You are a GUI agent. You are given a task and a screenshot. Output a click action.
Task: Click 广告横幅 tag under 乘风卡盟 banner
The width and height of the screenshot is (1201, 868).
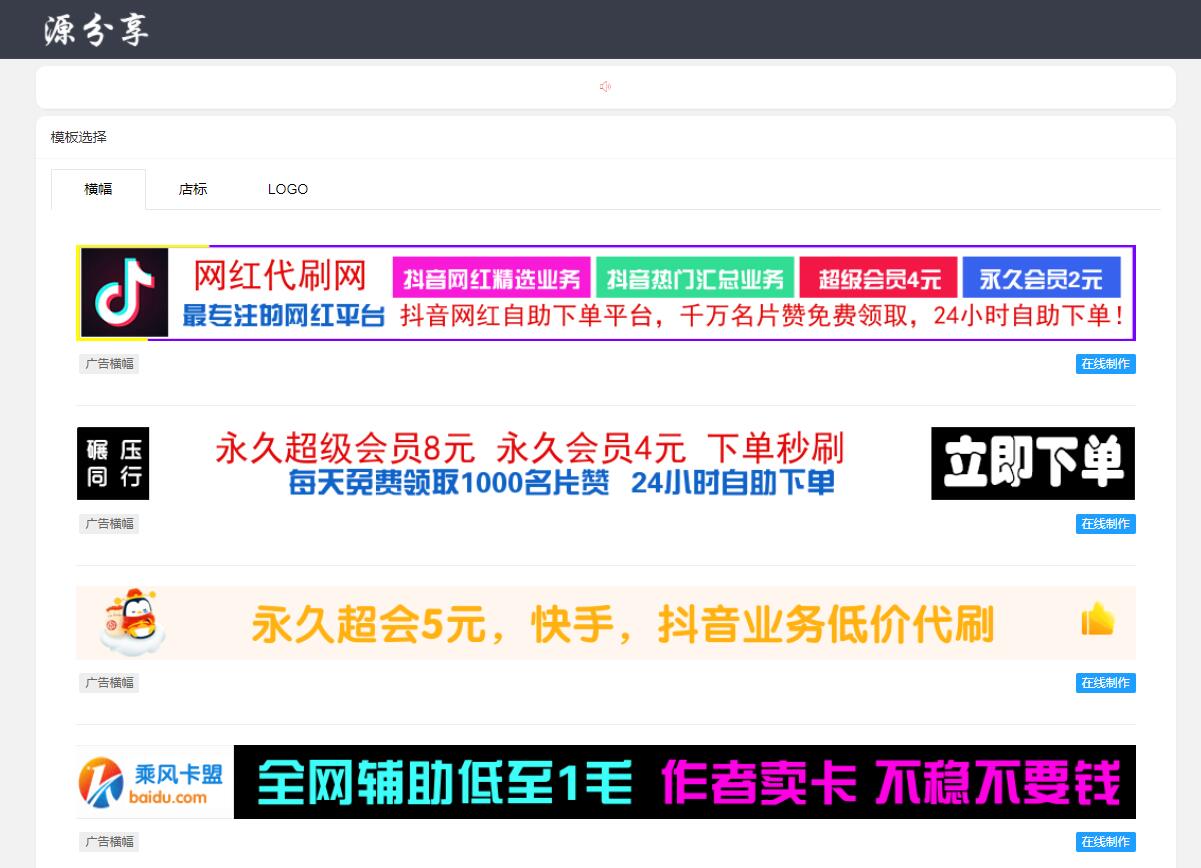109,842
